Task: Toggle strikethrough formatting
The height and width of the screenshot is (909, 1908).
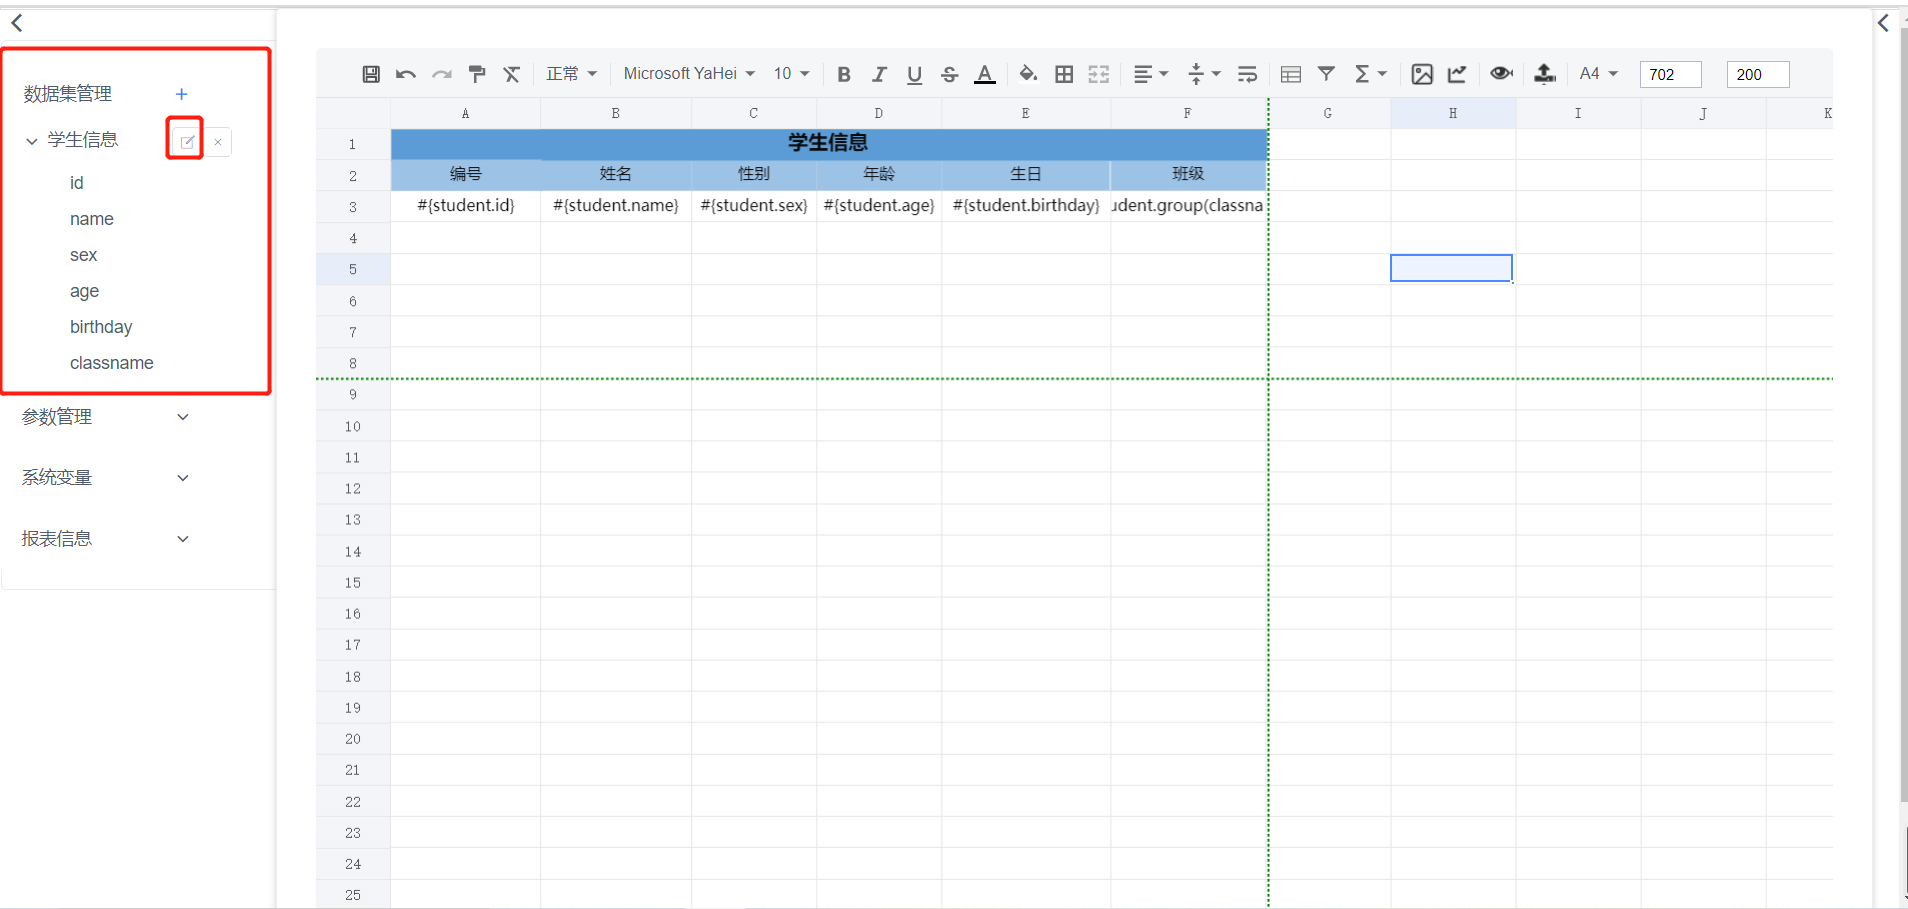Action: 950,74
